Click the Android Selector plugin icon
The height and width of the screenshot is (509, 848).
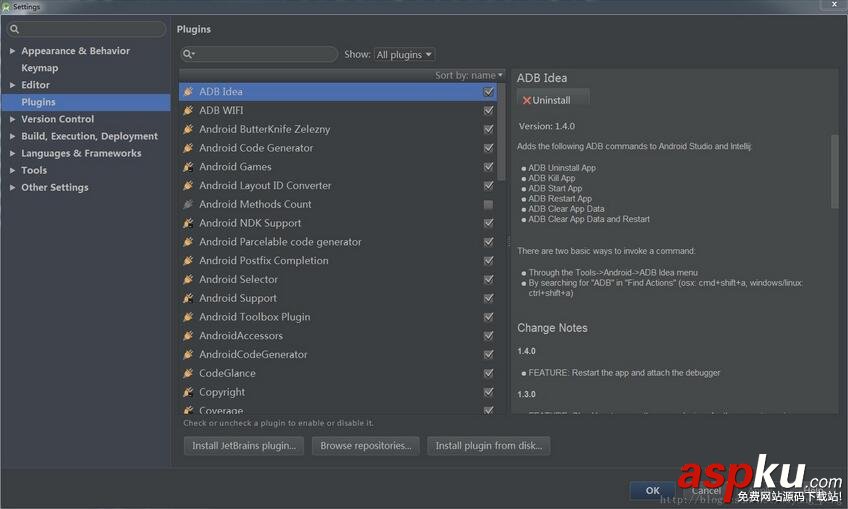188,279
